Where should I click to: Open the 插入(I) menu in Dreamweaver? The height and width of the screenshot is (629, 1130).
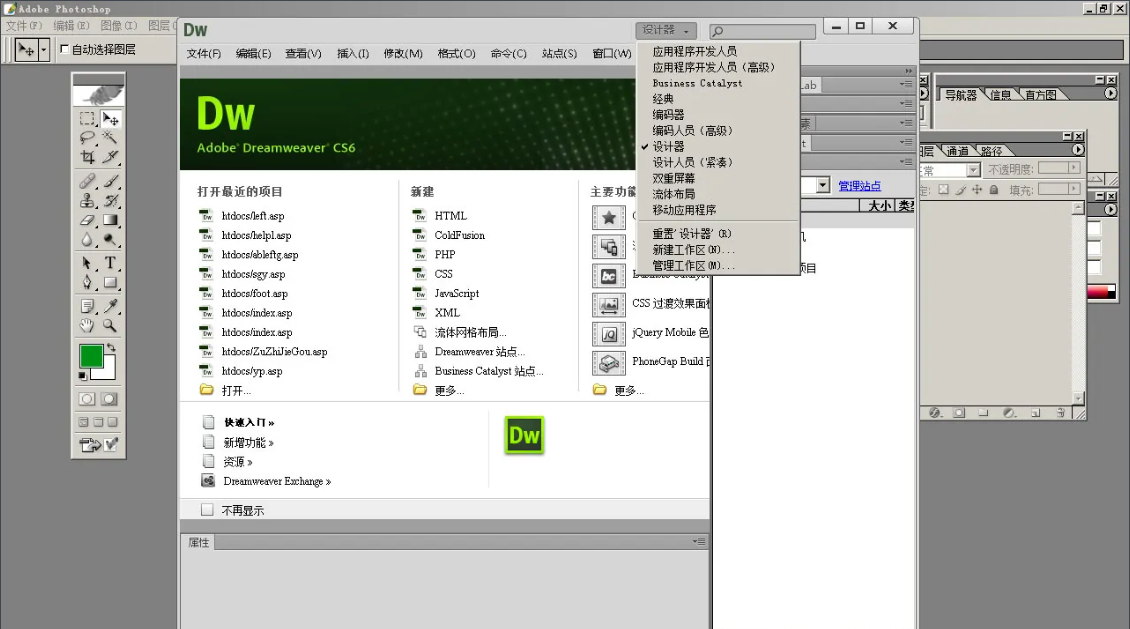352,54
